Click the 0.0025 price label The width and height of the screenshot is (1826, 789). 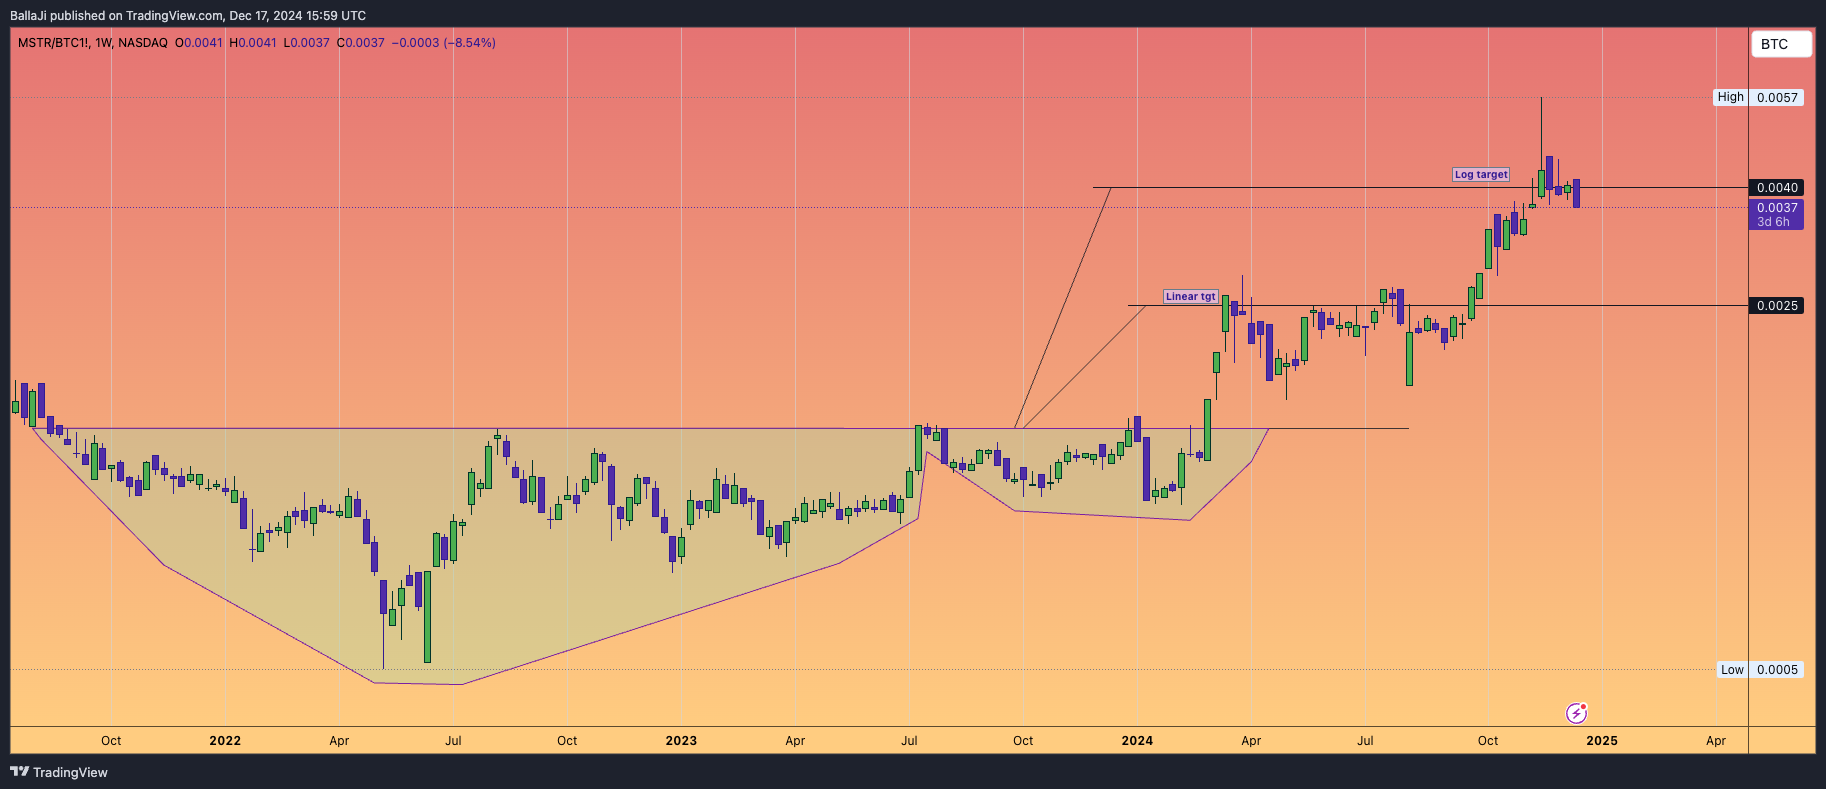(1777, 305)
